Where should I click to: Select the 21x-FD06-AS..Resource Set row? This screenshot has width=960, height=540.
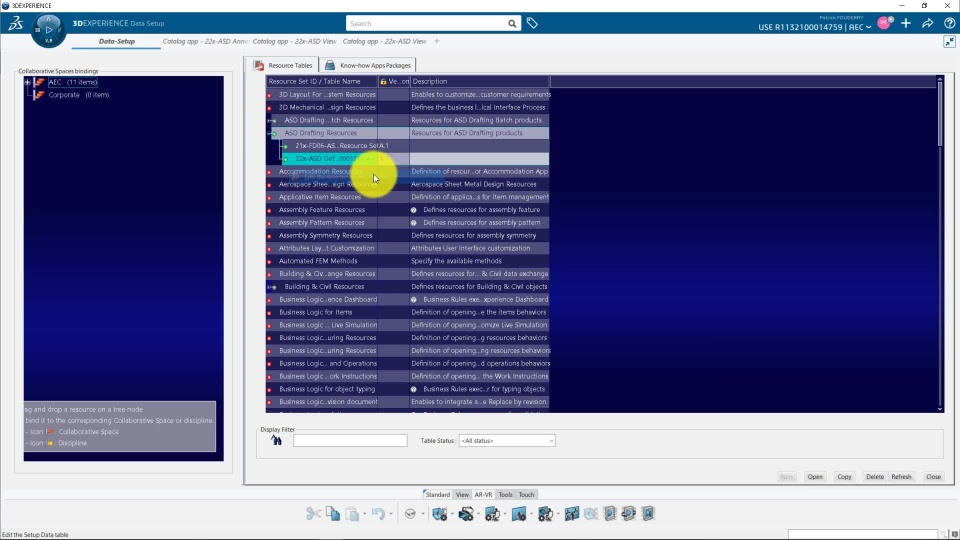coord(415,146)
